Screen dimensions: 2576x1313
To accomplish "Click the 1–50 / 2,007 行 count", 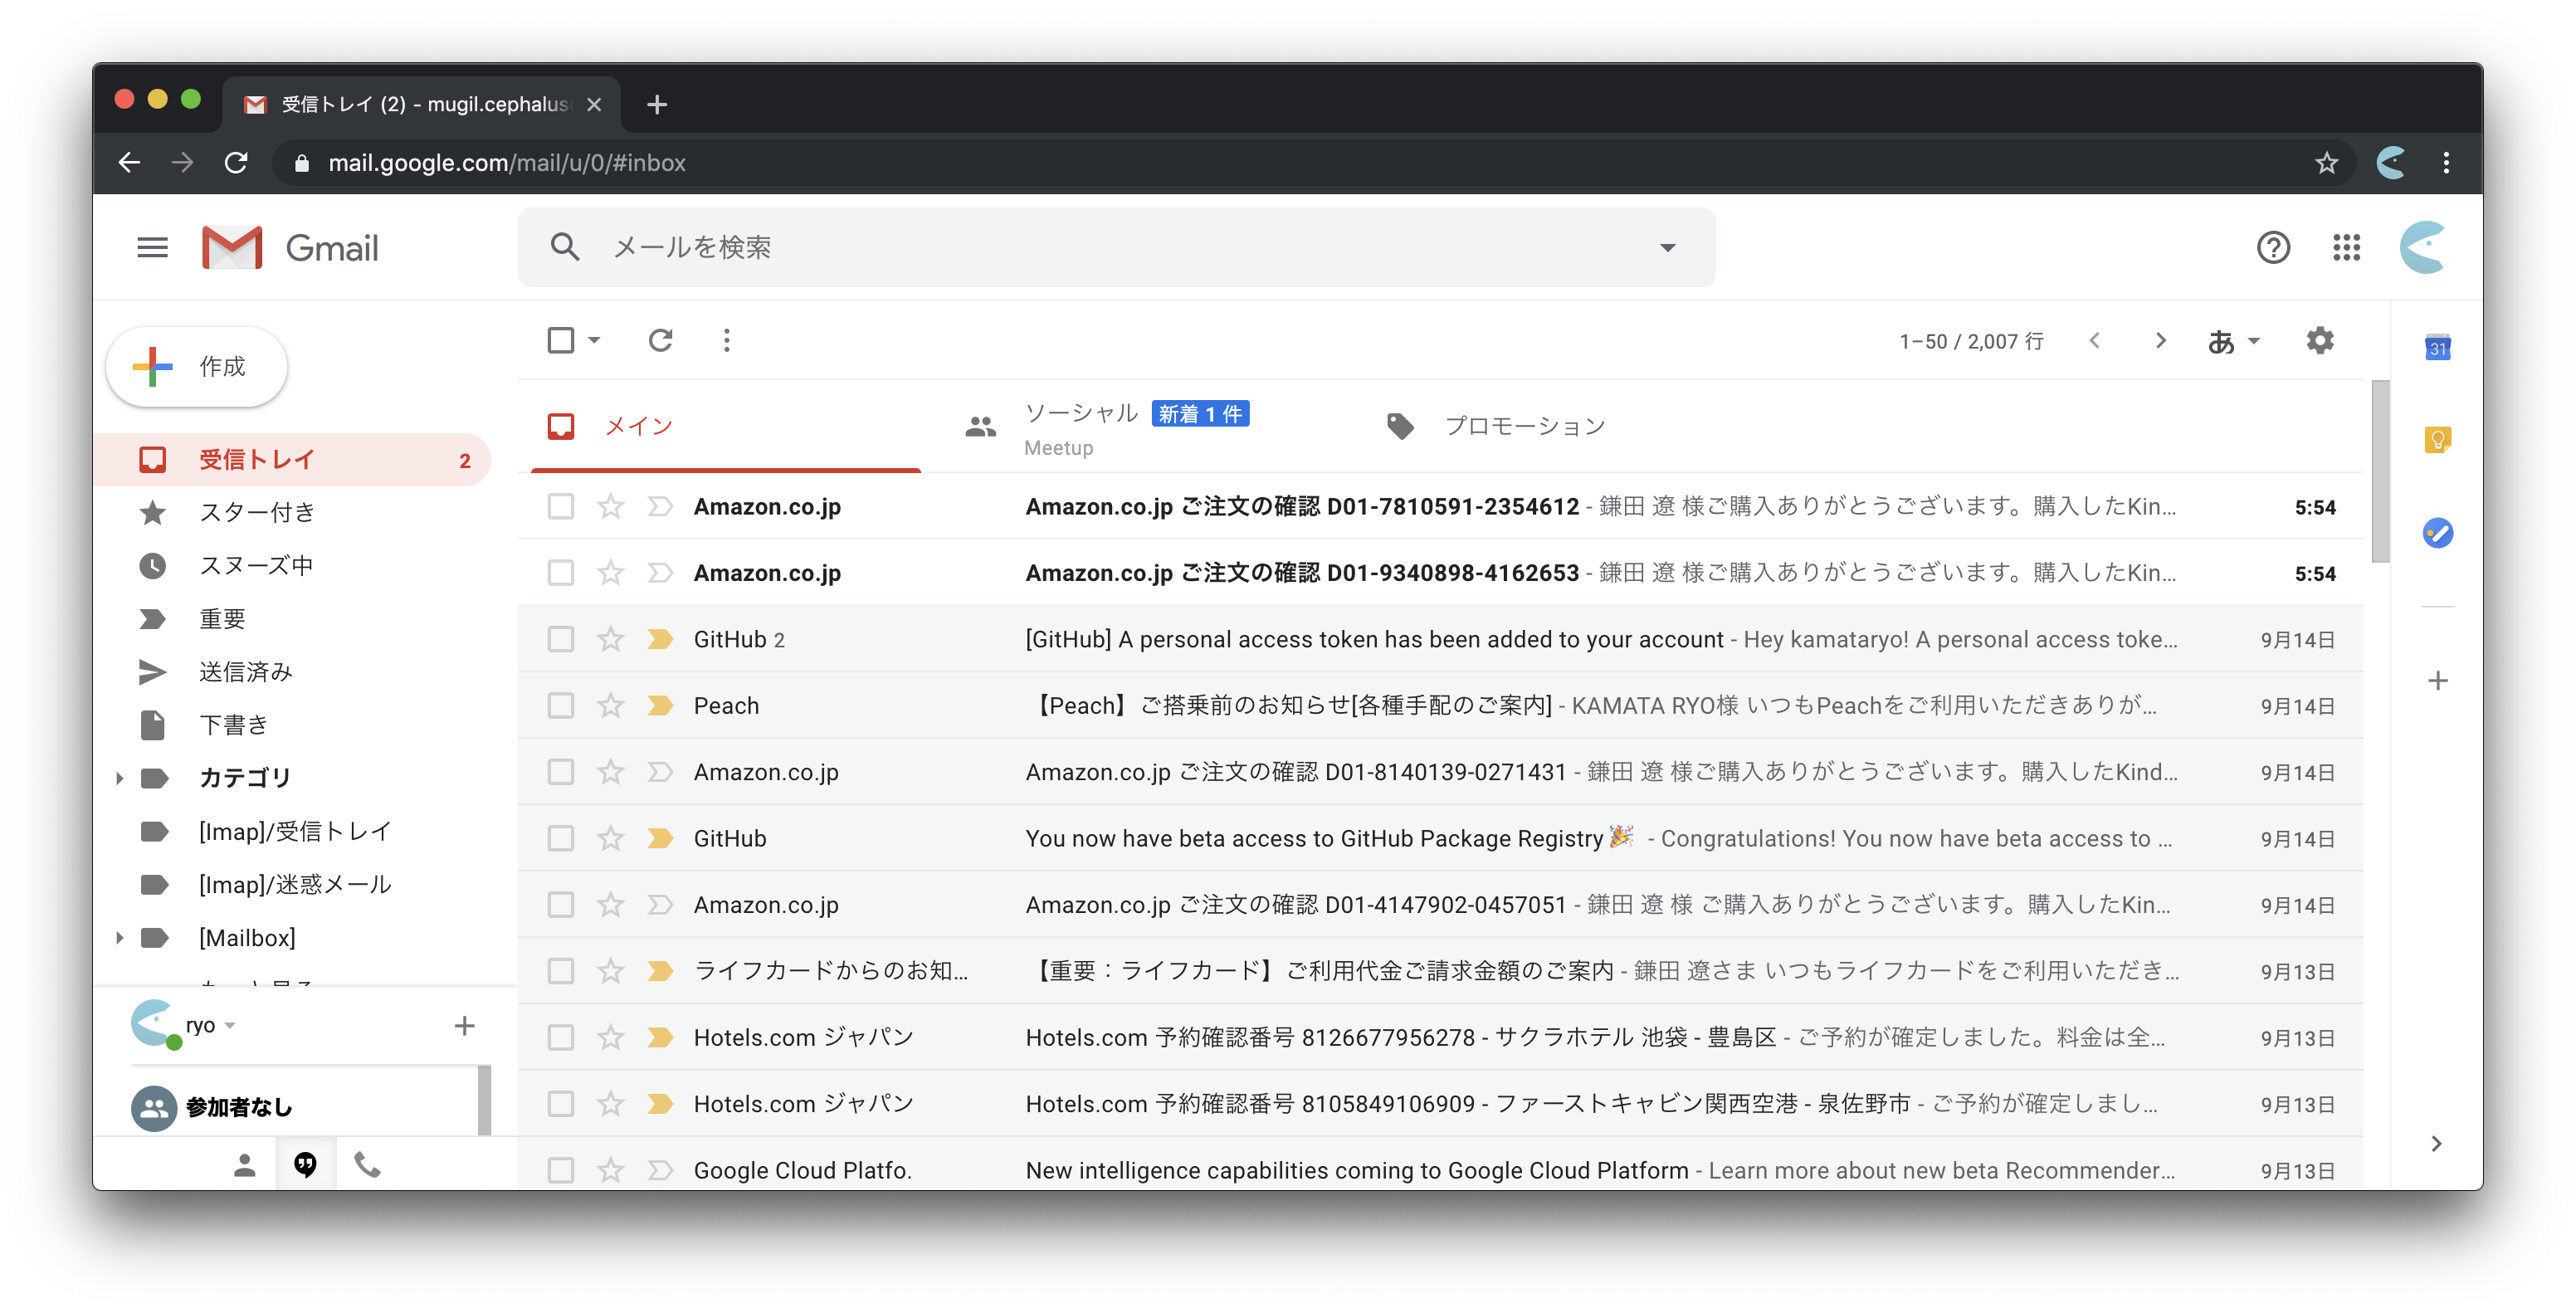I will point(1970,342).
